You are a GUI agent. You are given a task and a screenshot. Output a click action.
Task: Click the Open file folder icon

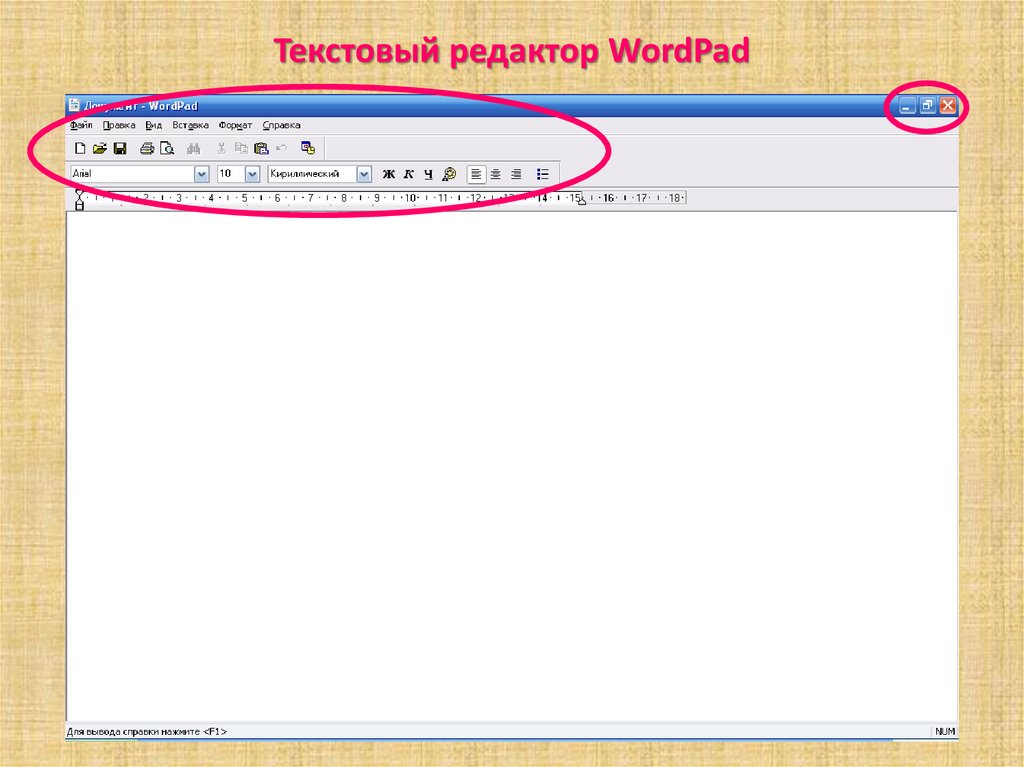(99, 149)
